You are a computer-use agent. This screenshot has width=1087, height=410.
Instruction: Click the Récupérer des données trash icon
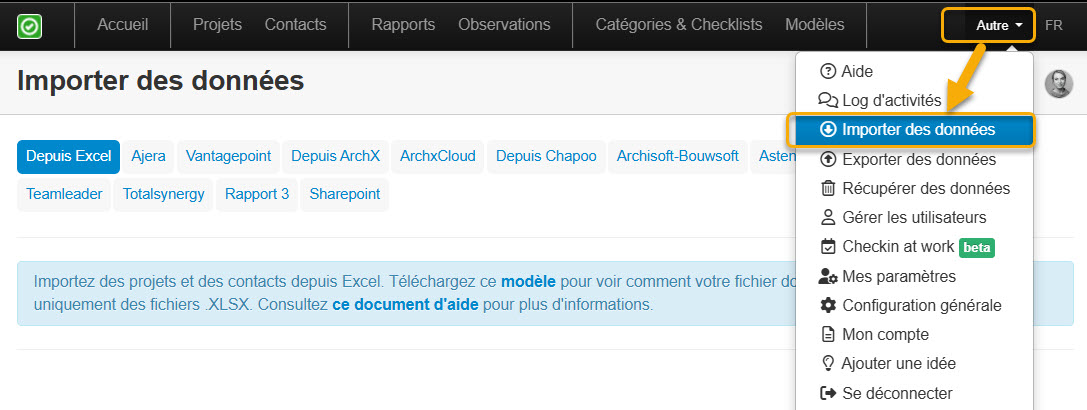point(828,188)
